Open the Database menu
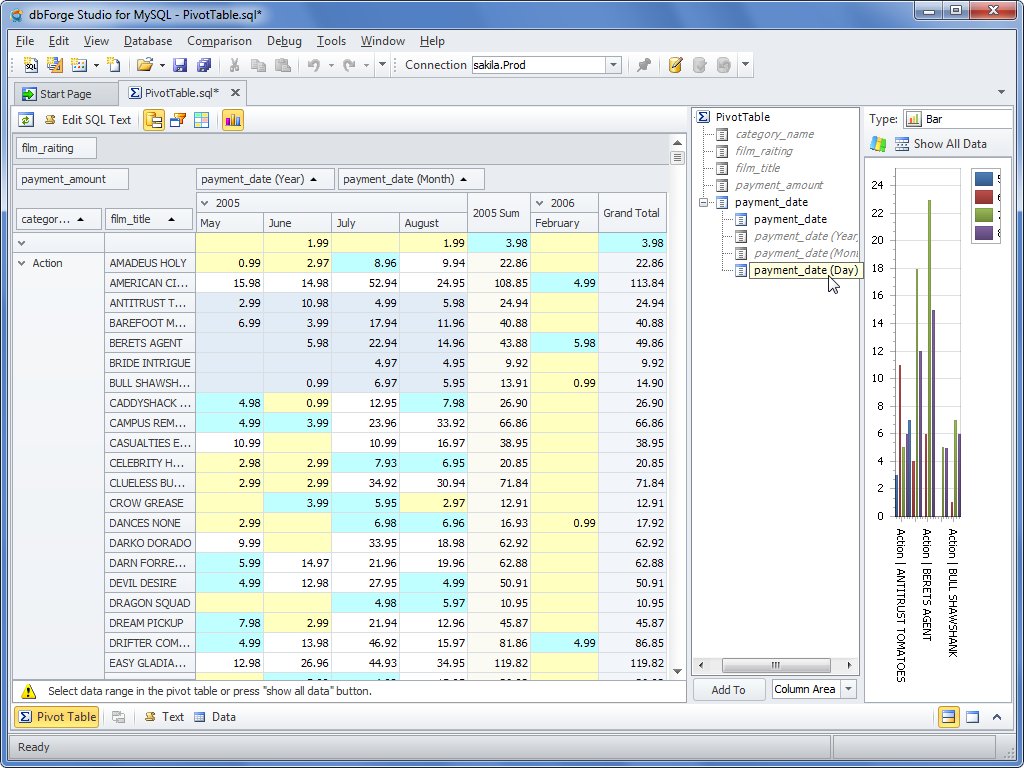The width and height of the screenshot is (1024, 768). pyautogui.click(x=148, y=41)
